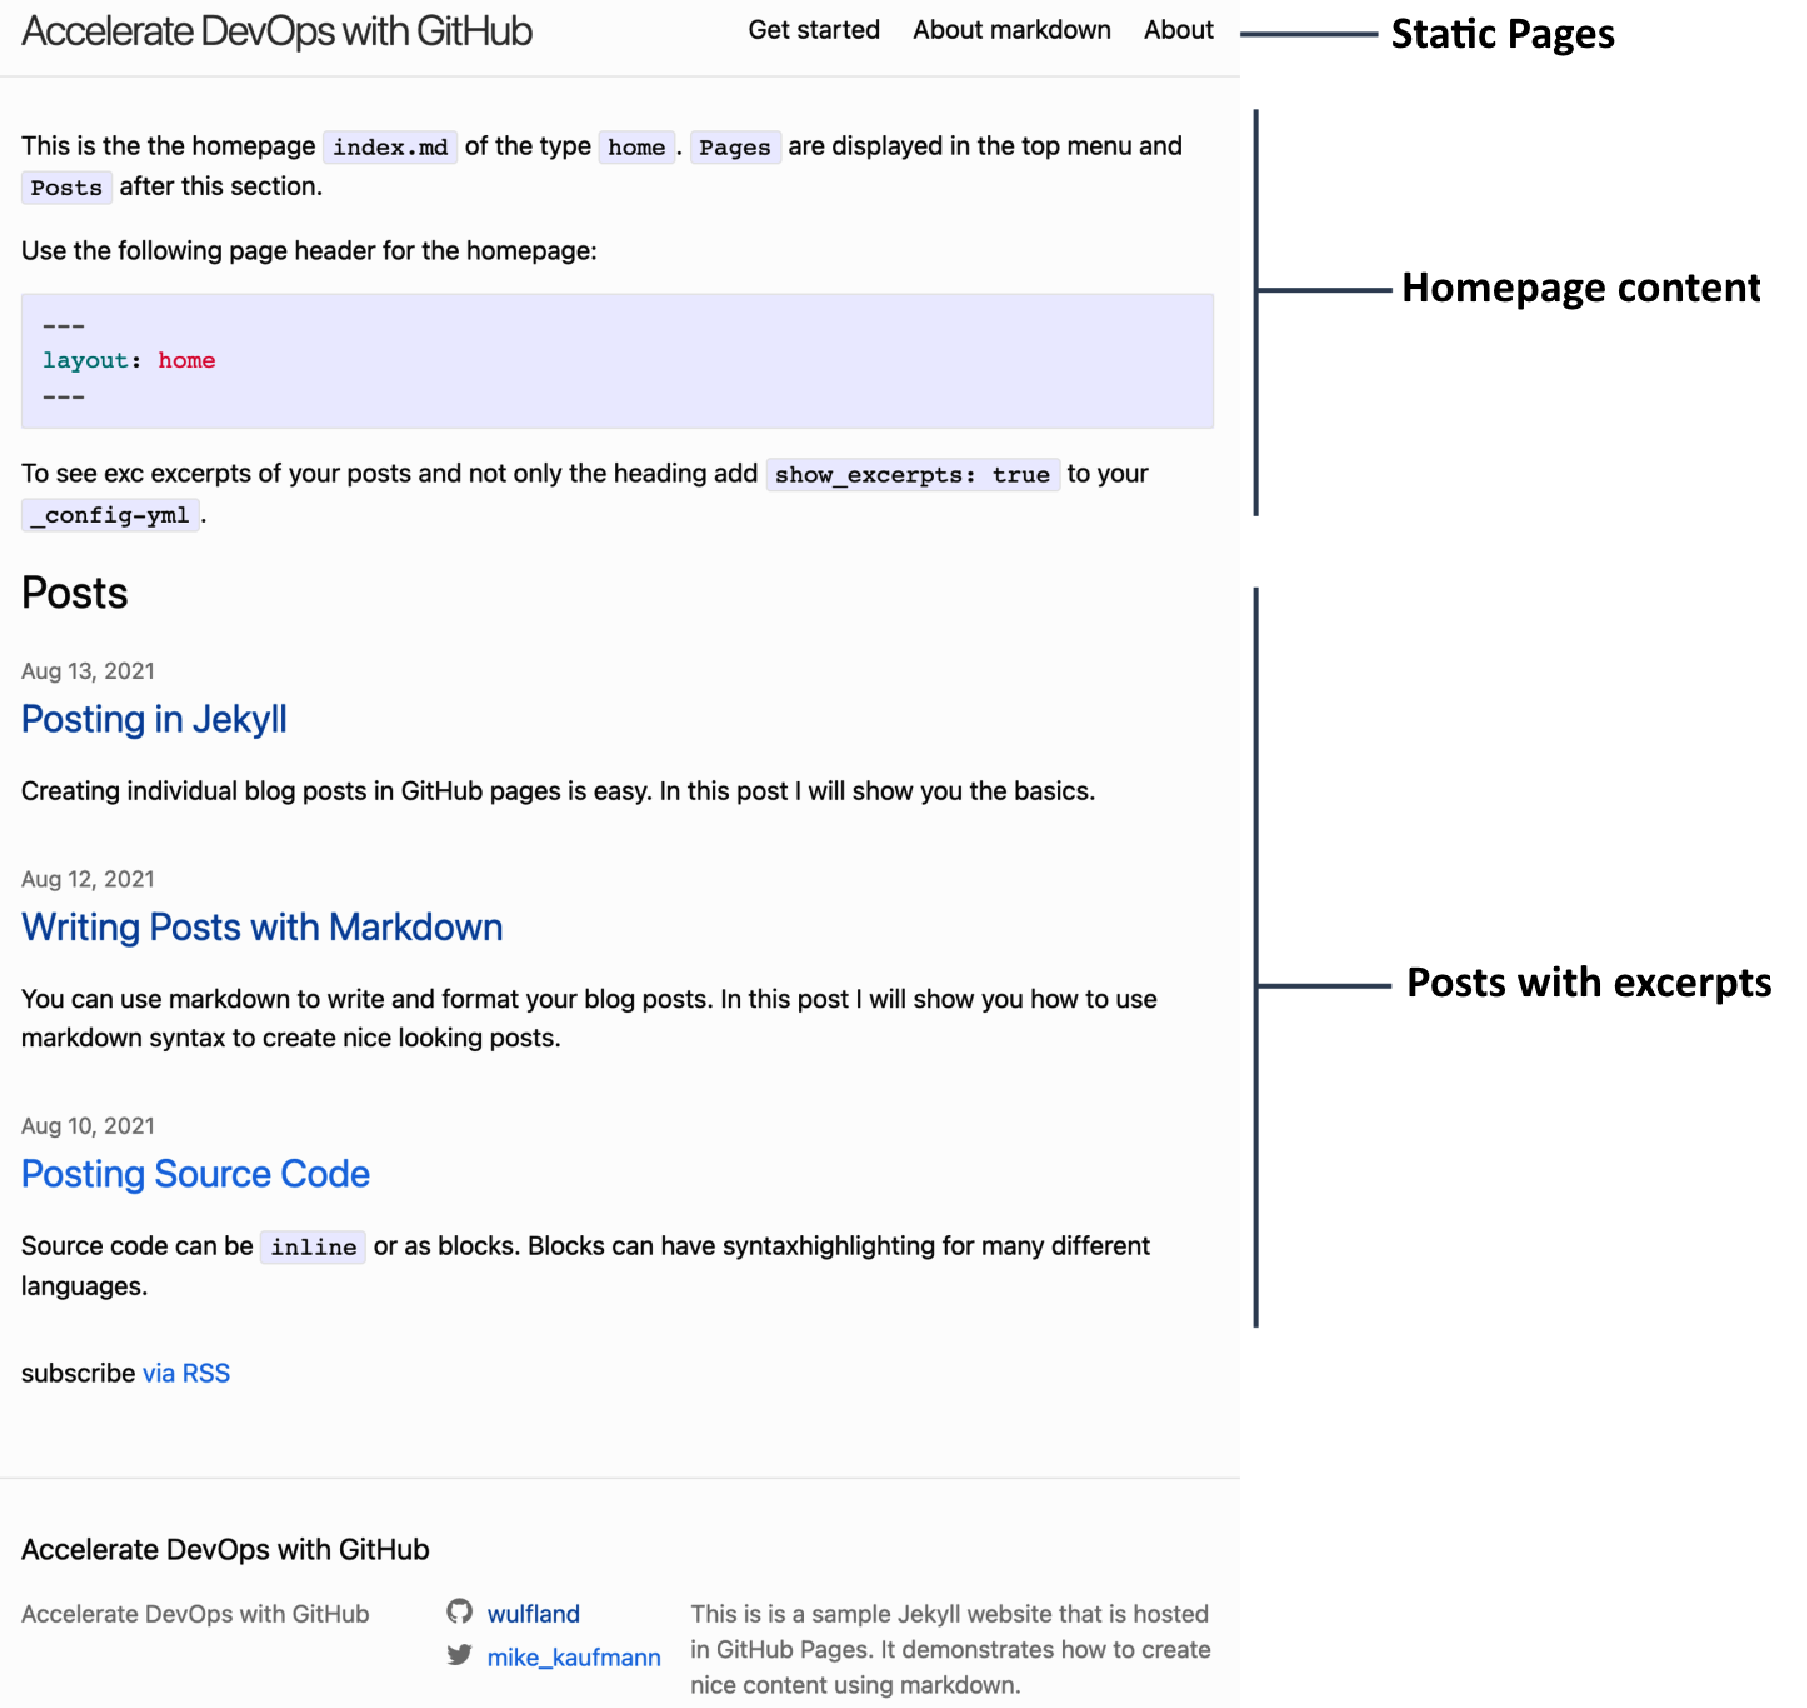The width and height of the screenshot is (1807, 1708).
Task: Click the show_excerpts: true inline code
Action: (912, 475)
